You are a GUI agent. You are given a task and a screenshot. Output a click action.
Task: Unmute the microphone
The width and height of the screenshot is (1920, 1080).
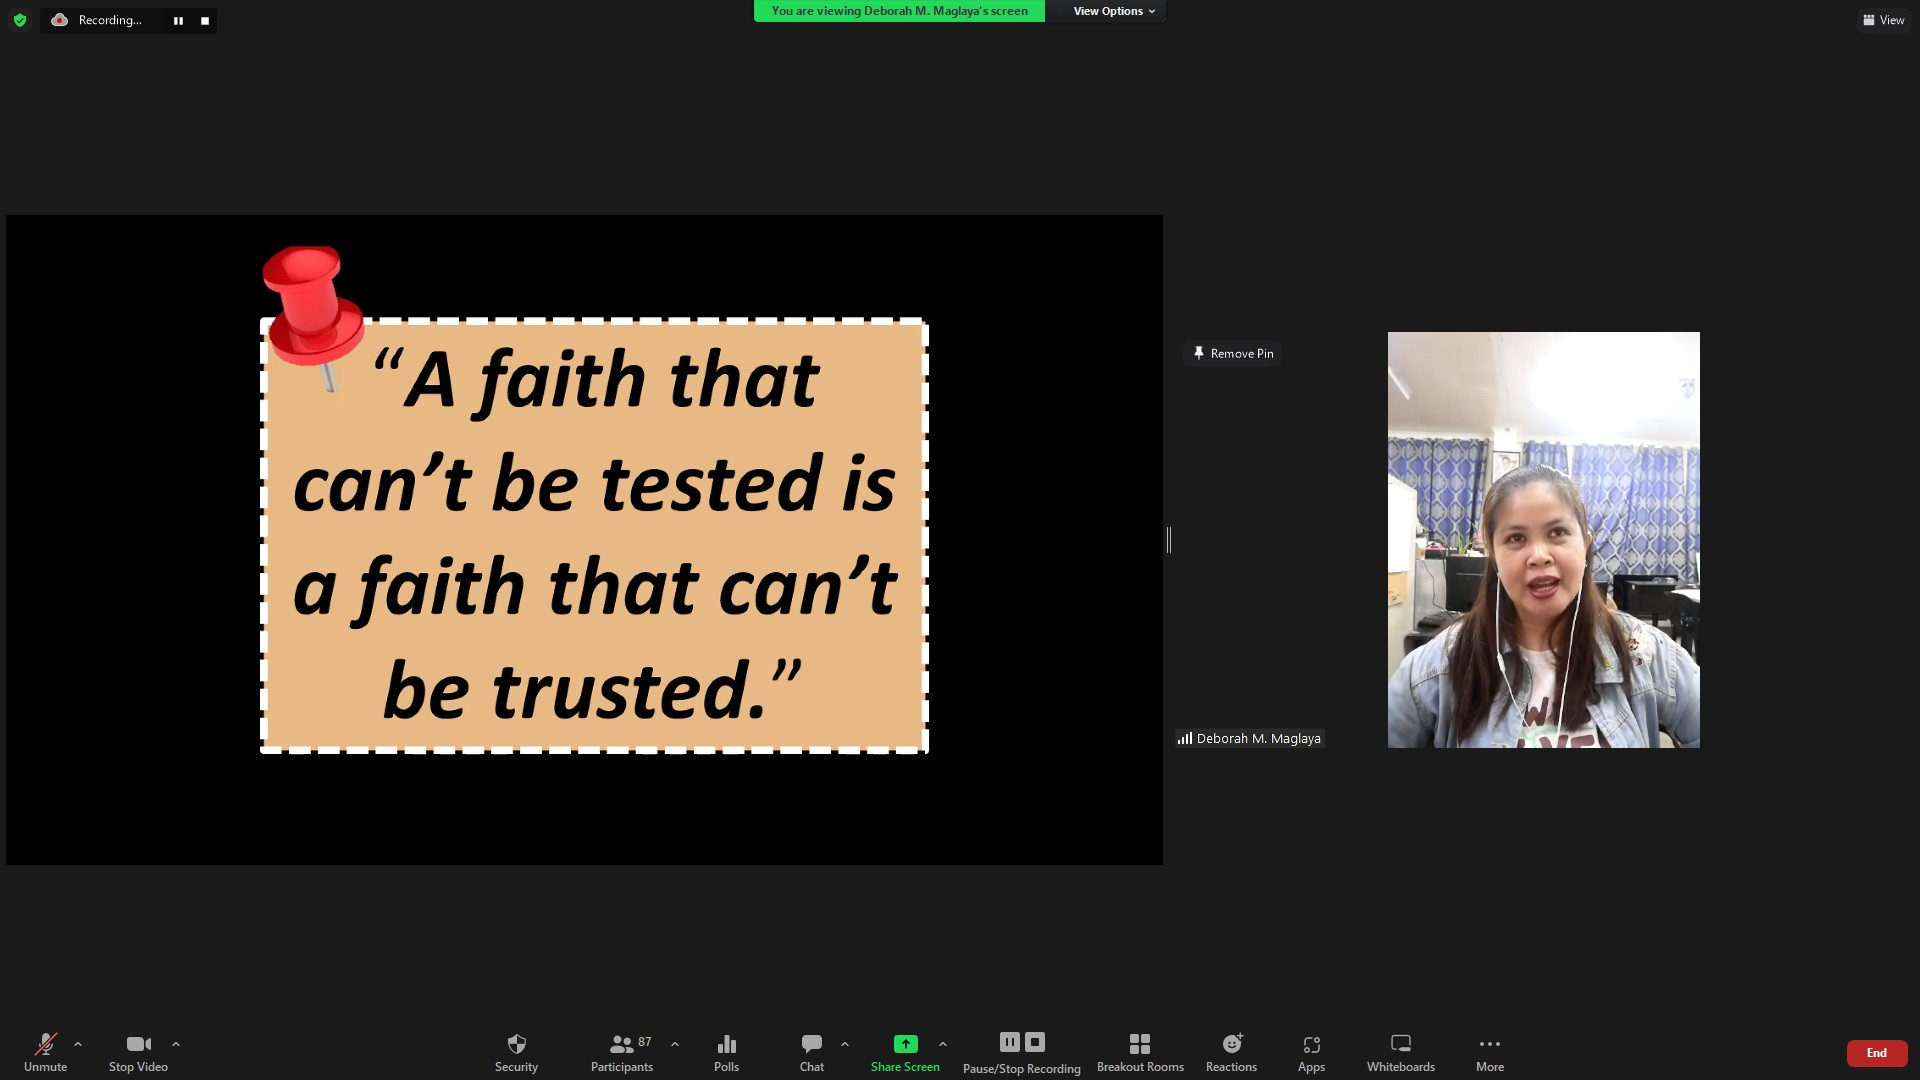pos(45,1052)
